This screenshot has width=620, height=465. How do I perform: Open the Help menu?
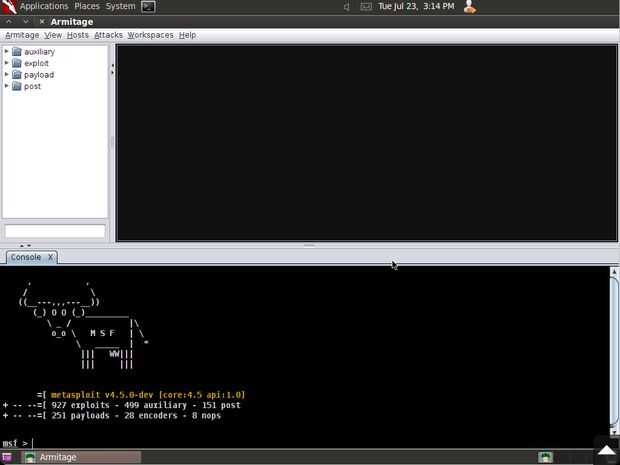[x=187, y=35]
